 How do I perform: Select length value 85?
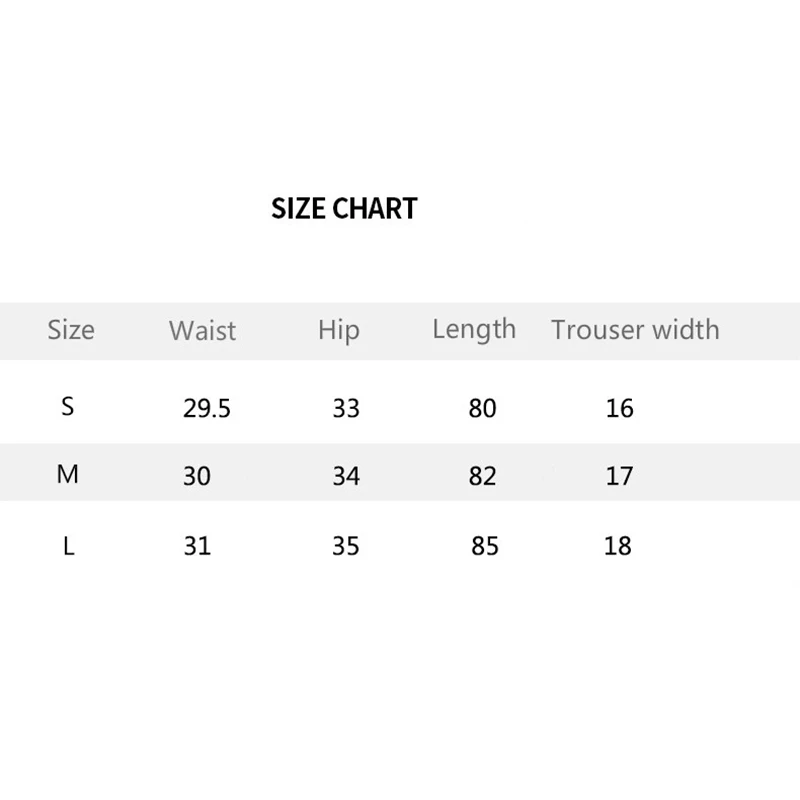tap(485, 546)
